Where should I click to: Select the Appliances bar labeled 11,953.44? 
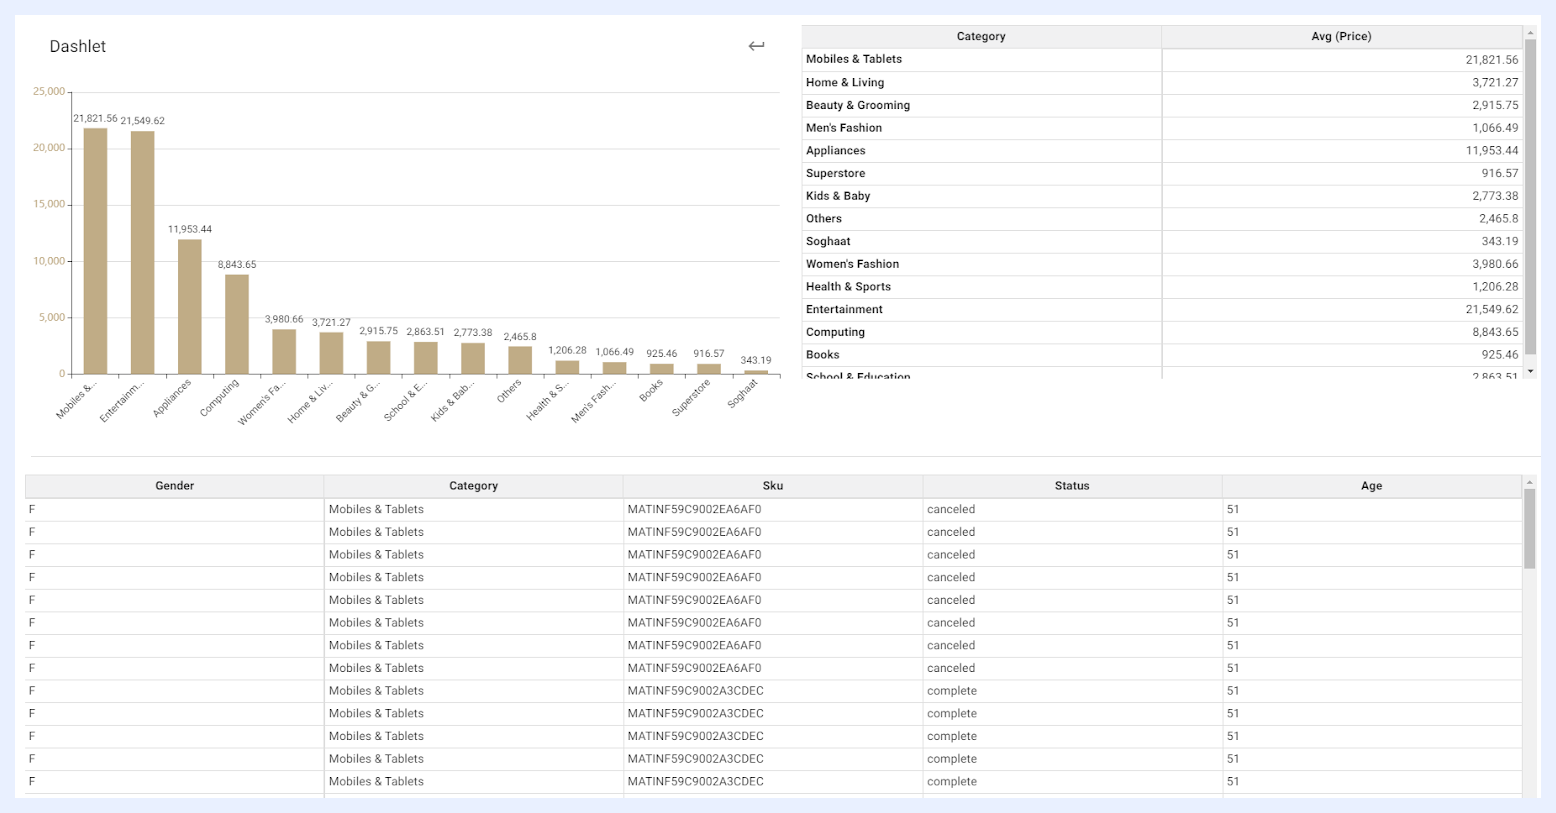pyautogui.click(x=190, y=307)
